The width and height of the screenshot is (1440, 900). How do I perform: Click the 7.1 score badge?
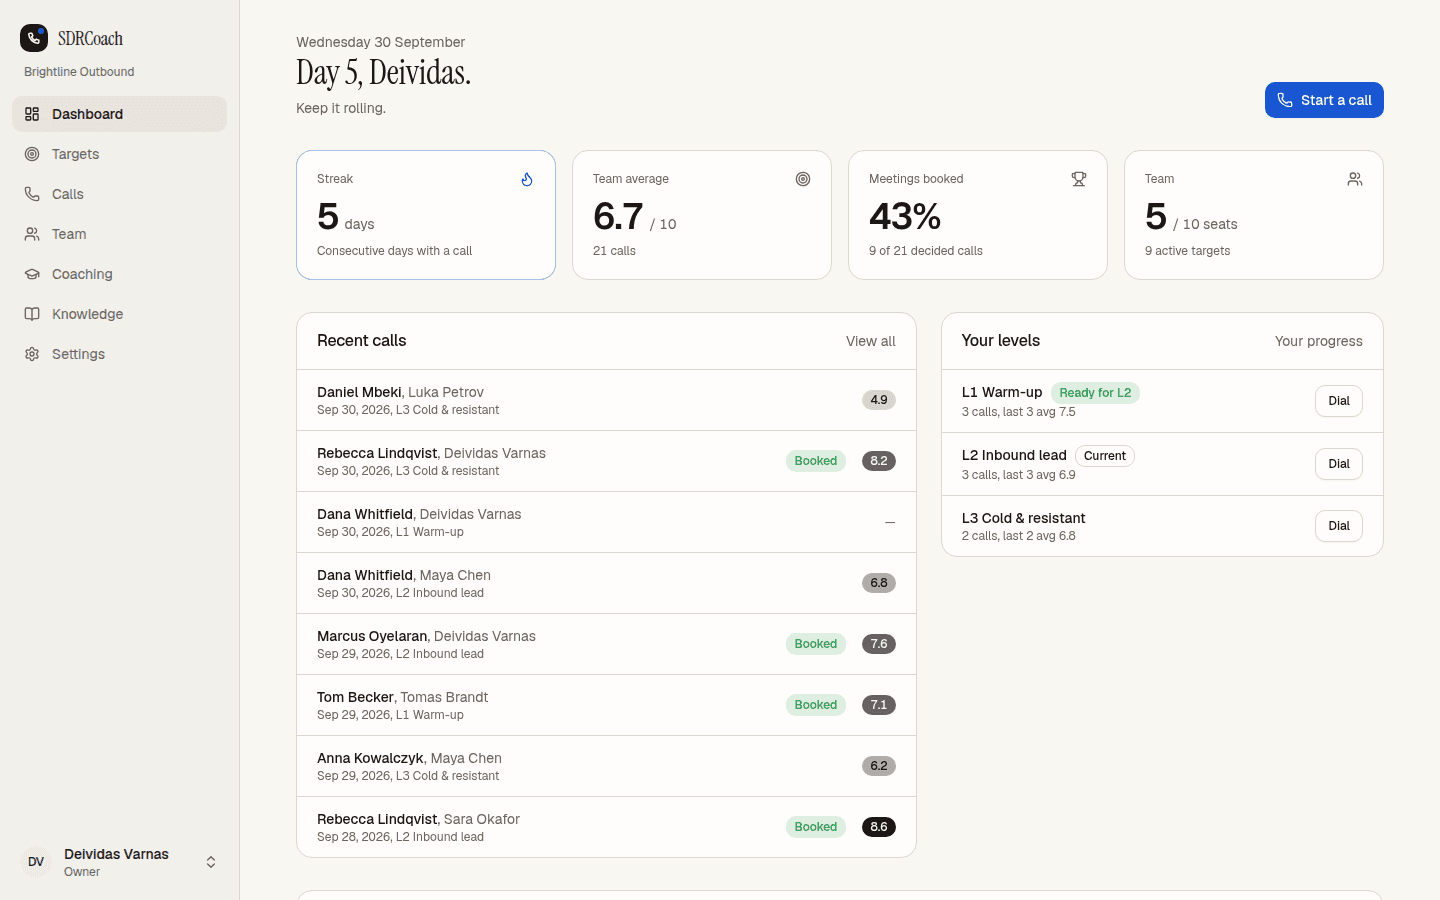(879, 705)
